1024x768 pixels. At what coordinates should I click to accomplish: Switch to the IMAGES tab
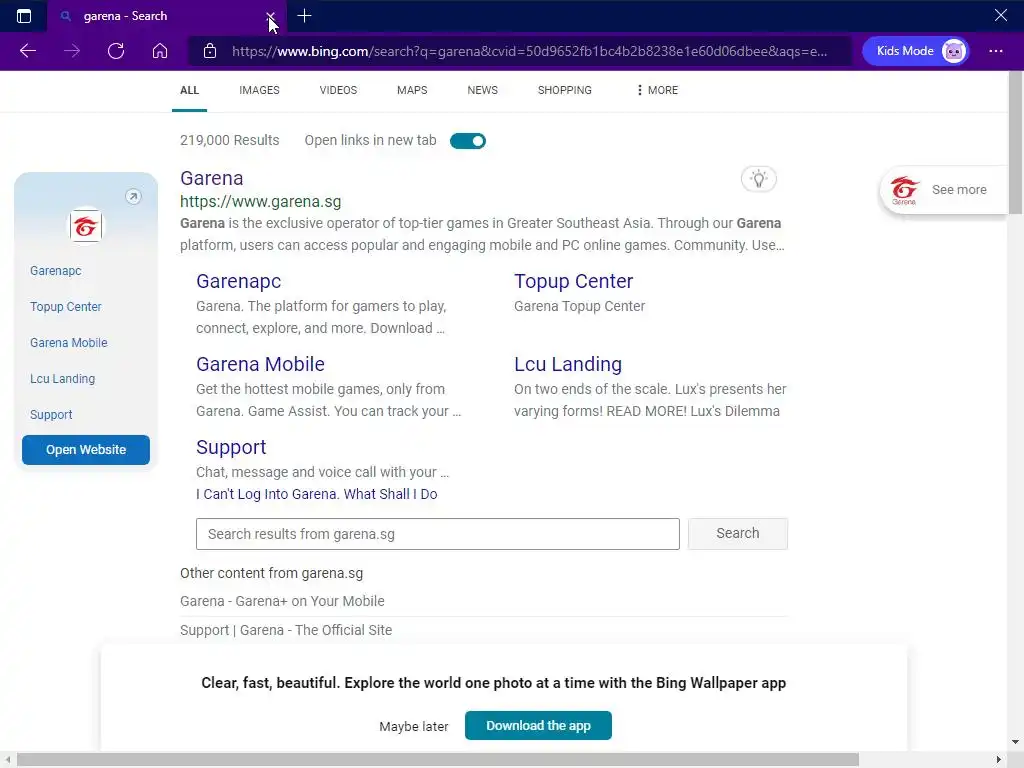pos(259,90)
